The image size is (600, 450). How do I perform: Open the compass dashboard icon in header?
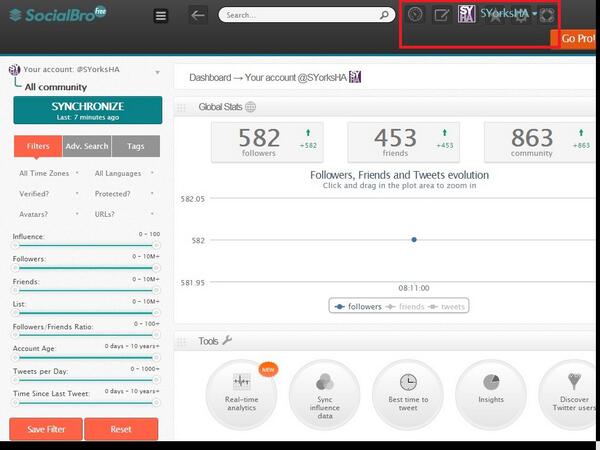(x=415, y=15)
